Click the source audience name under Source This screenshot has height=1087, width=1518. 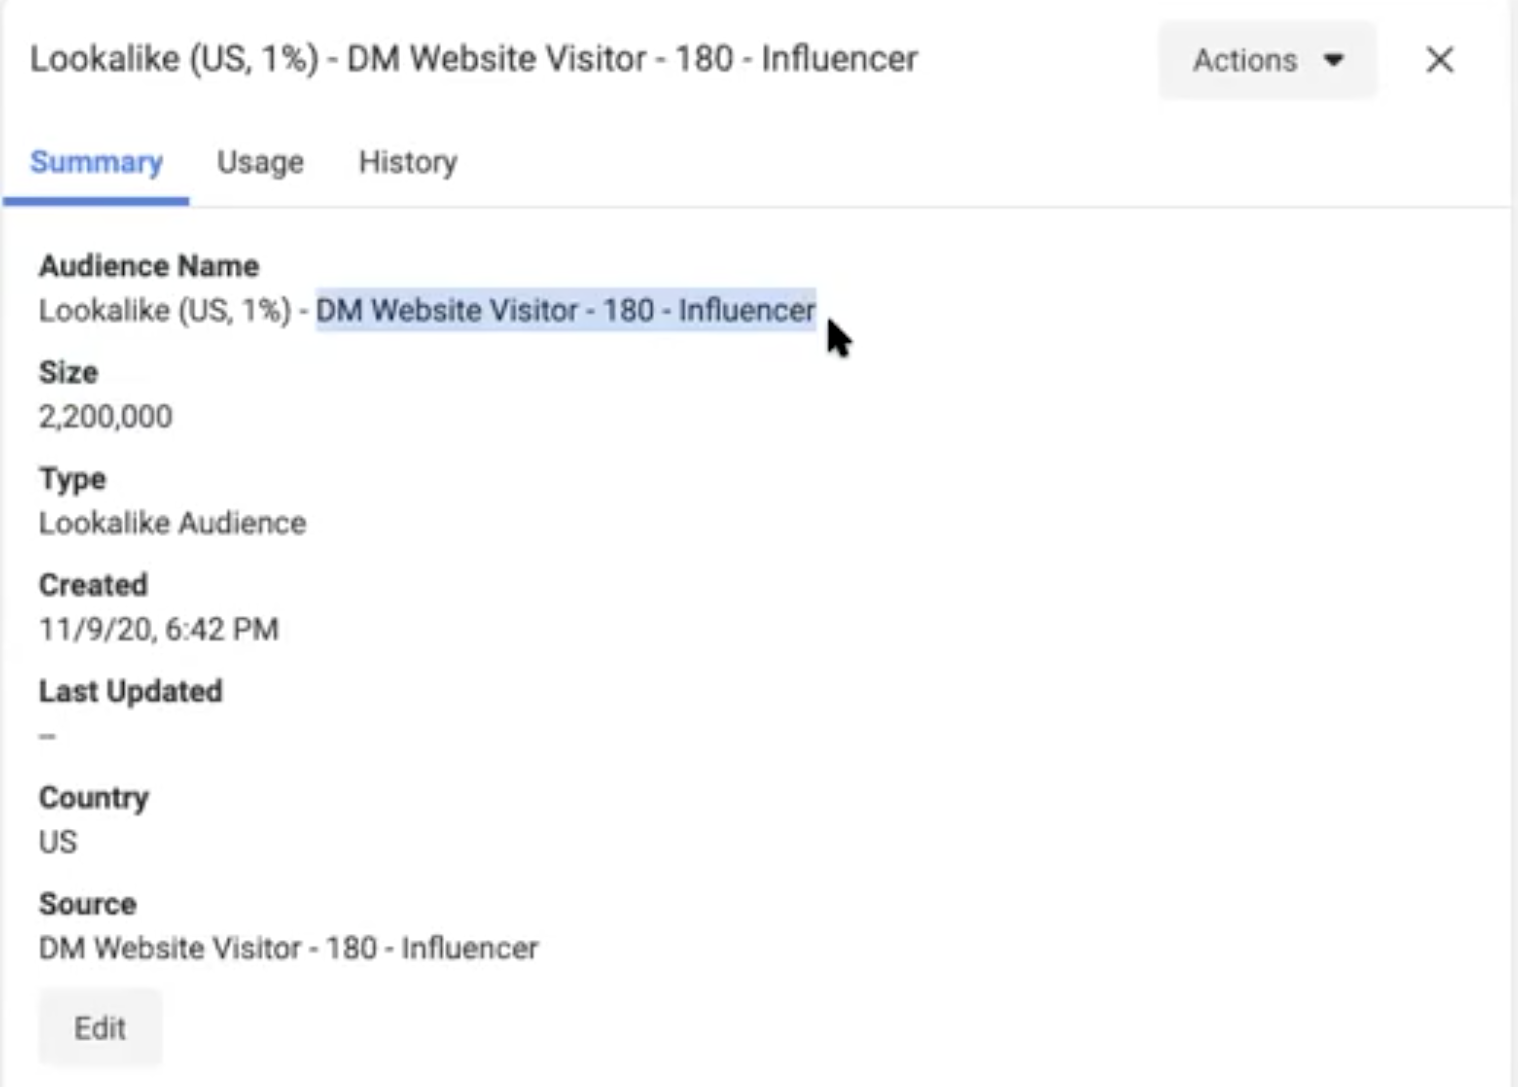288,948
